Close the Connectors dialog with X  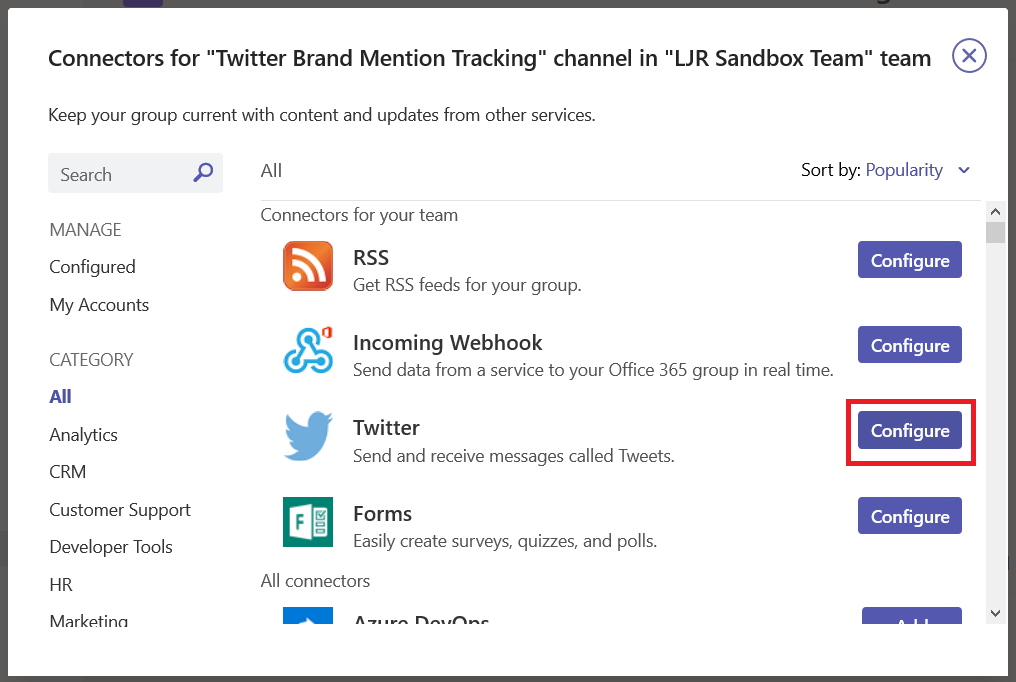click(969, 56)
